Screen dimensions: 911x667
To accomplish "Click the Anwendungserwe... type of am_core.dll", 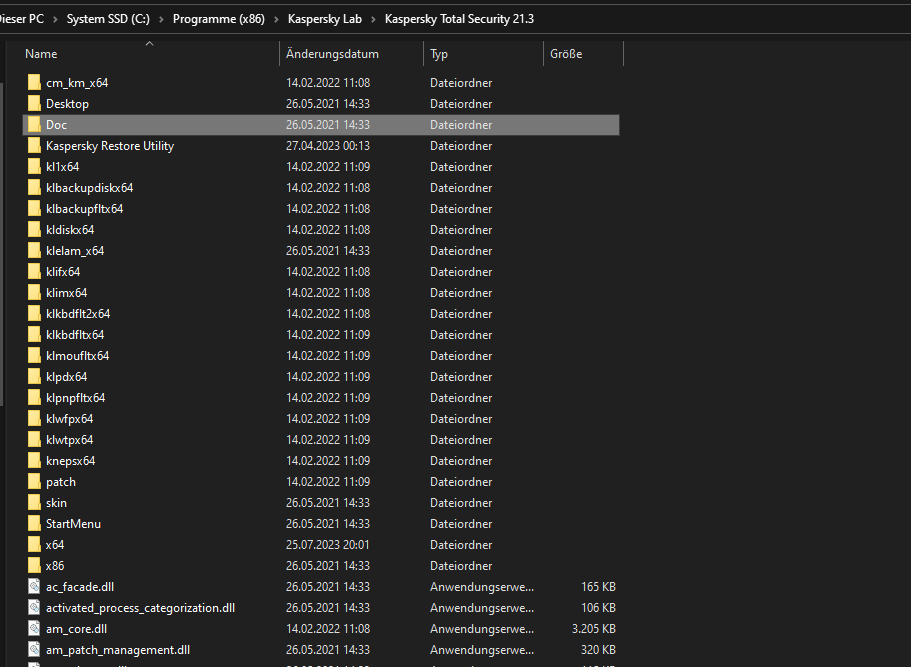I will pos(482,629).
